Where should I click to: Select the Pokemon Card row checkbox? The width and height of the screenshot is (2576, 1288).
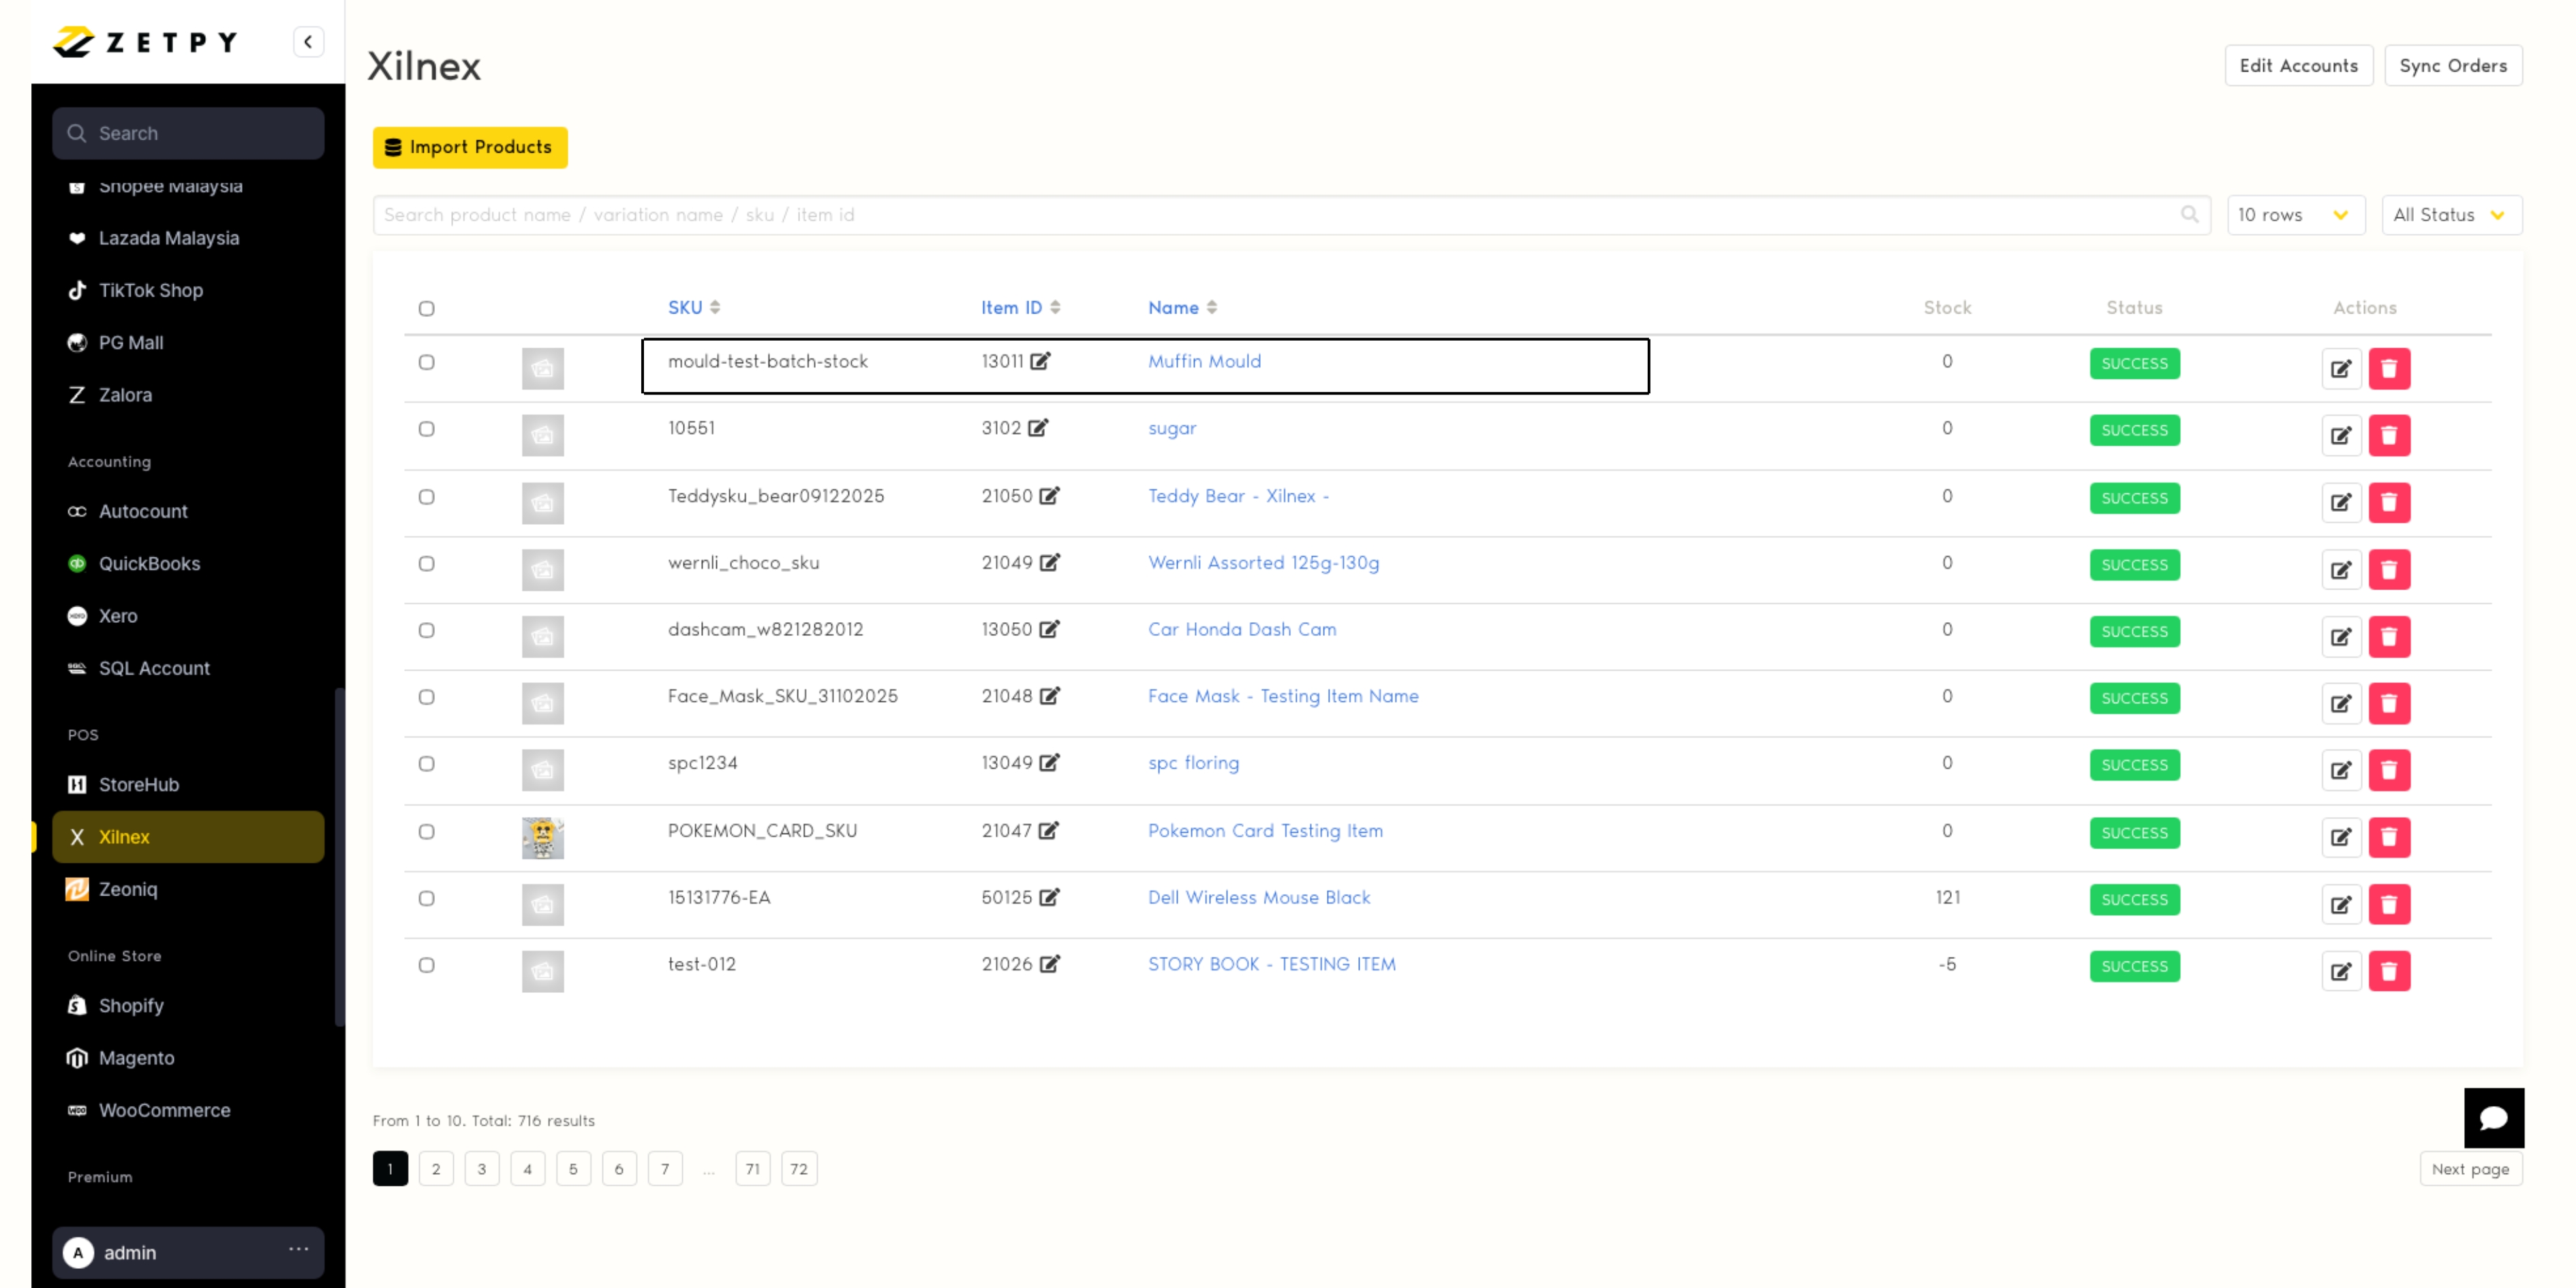tap(426, 831)
